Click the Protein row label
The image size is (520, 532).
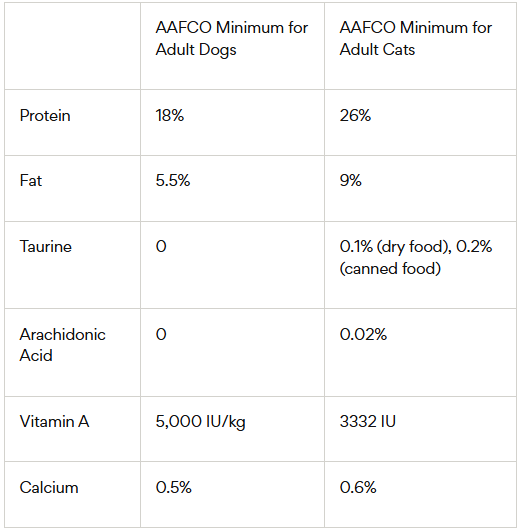coord(45,115)
